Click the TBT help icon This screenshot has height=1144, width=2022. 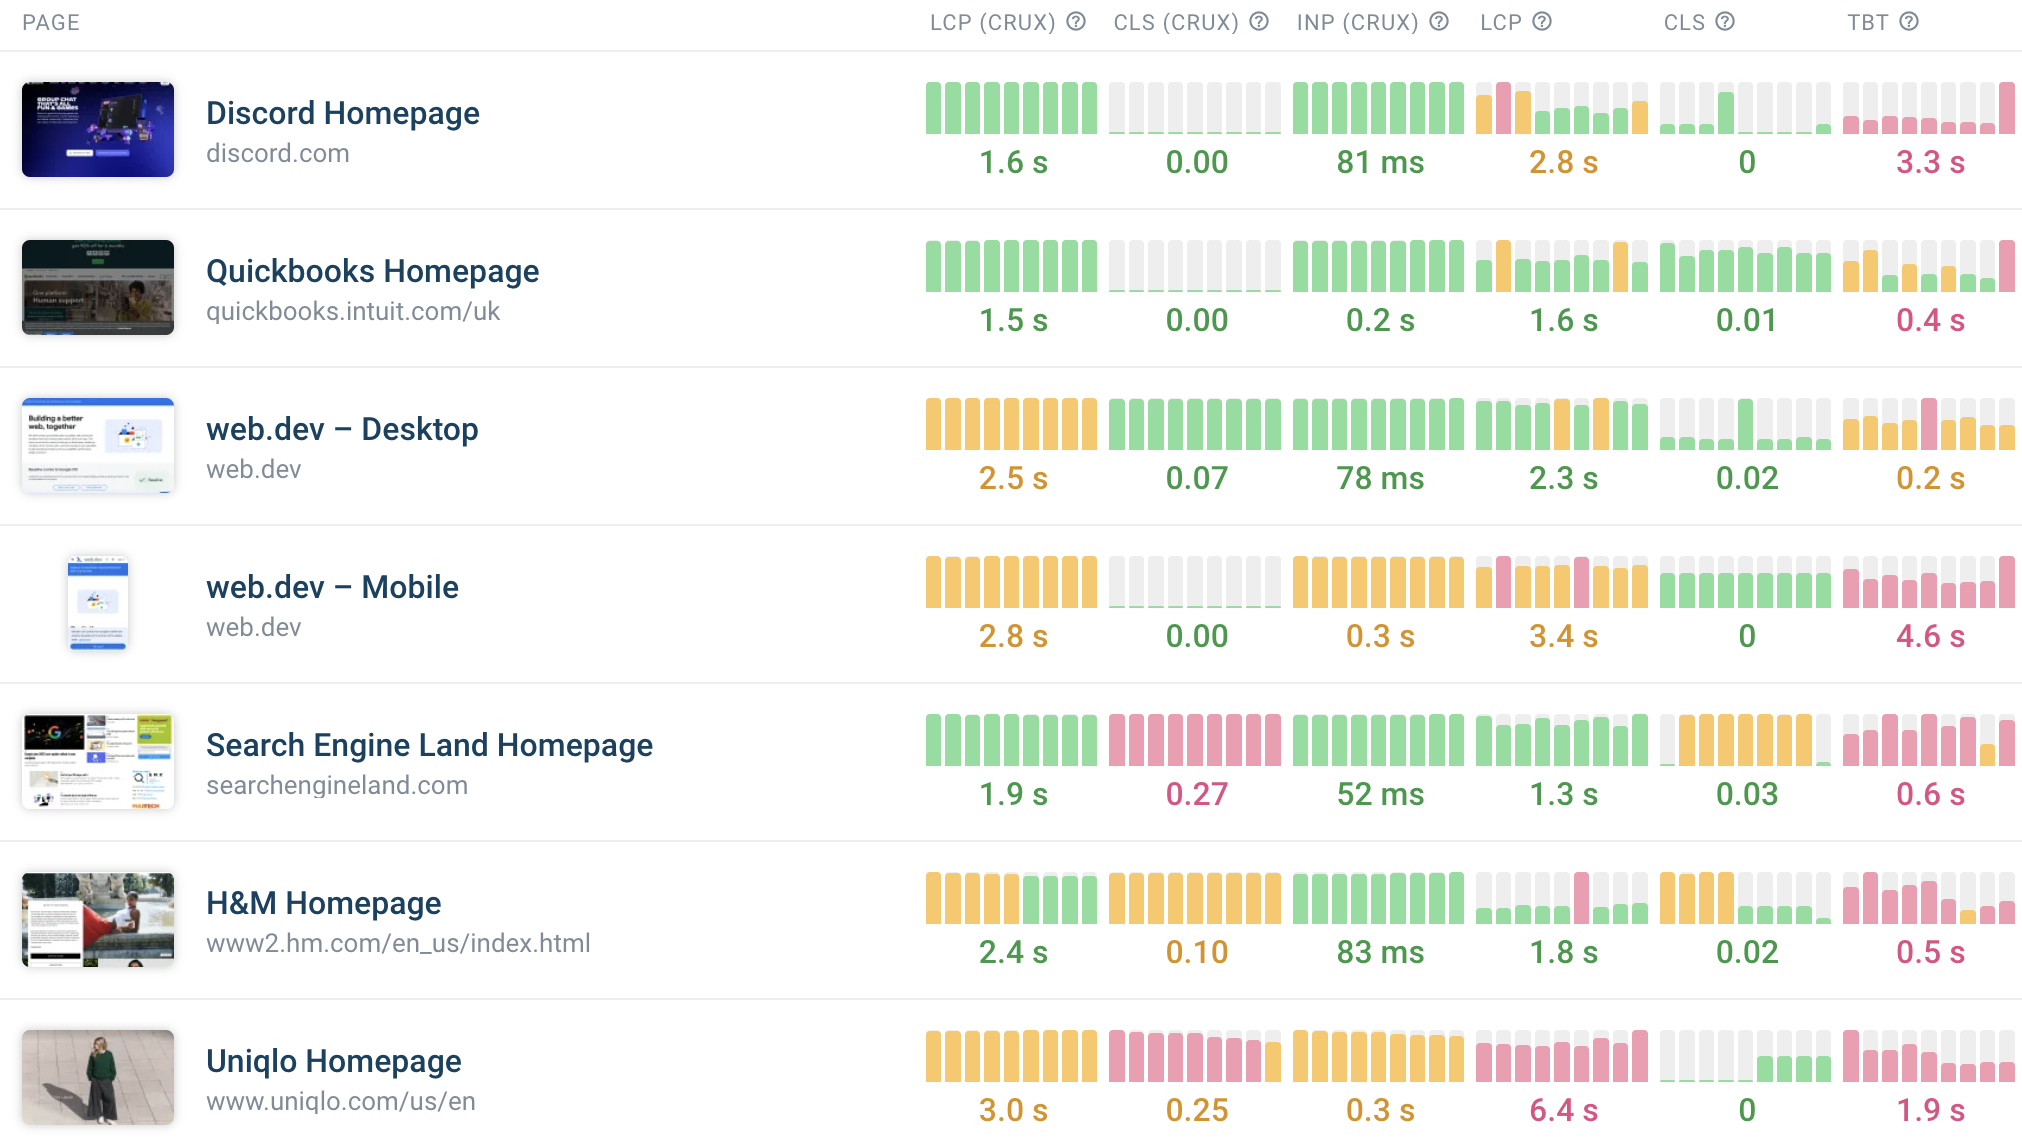pos(1909,22)
